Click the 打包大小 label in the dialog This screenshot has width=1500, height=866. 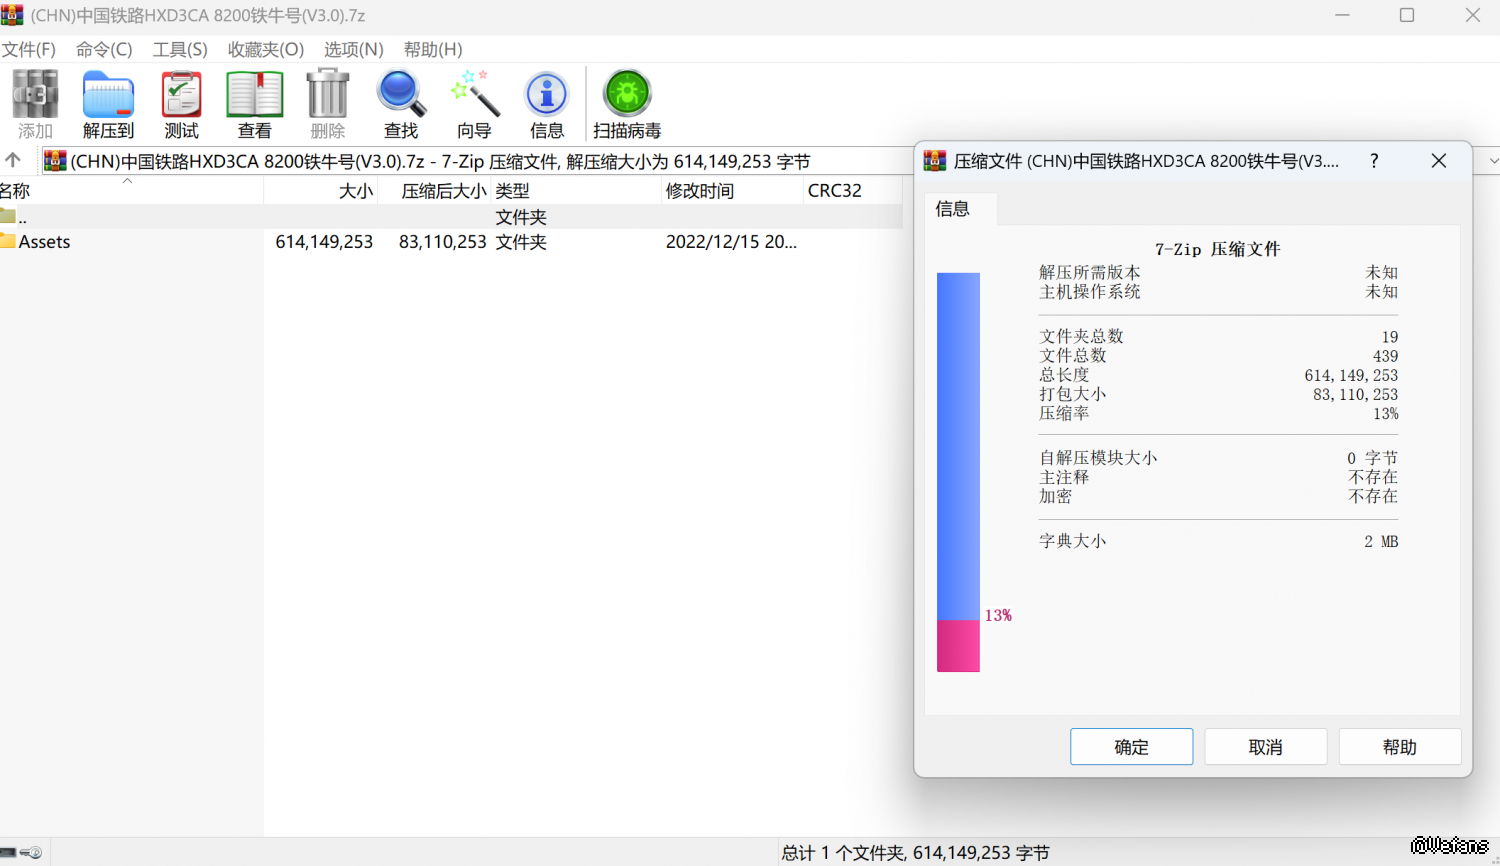coord(1072,394)
